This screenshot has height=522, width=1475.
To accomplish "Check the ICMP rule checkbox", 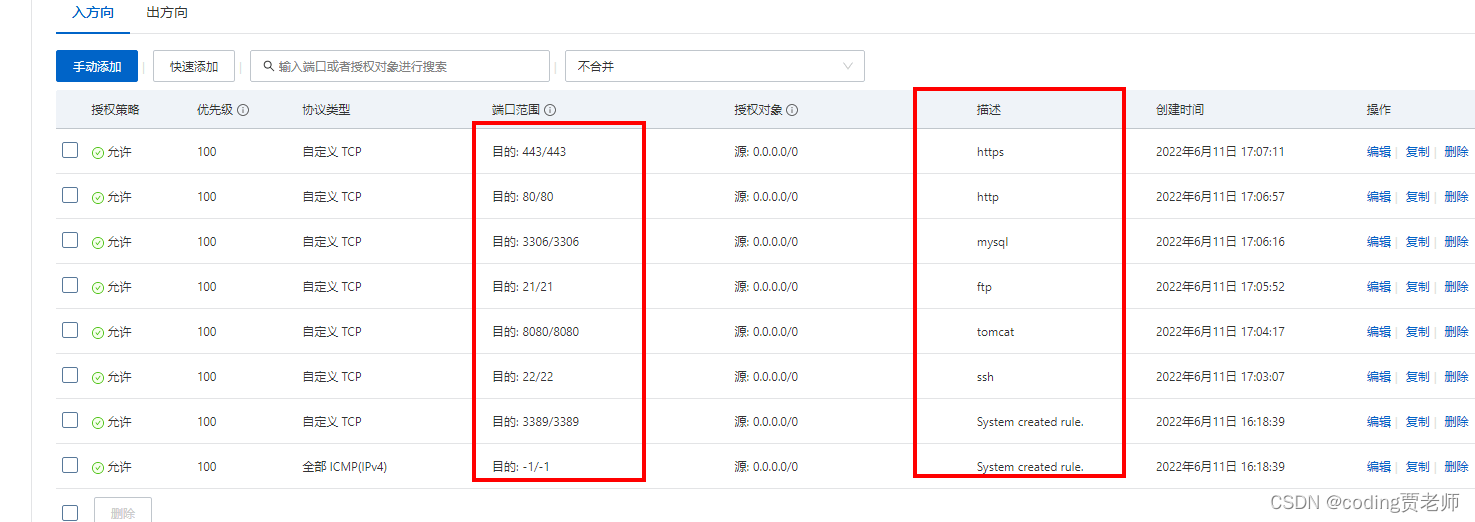I will (x=70, y=465).
